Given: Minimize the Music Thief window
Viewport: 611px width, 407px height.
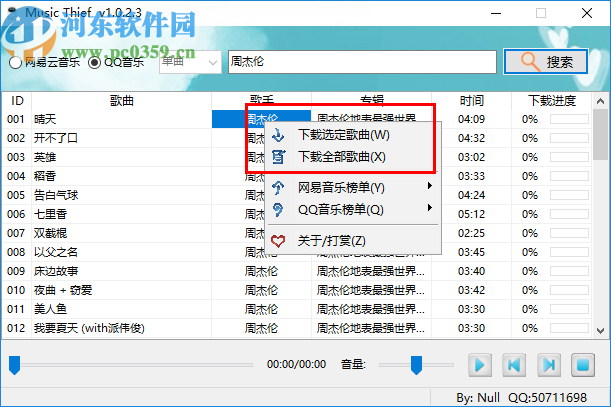Looking at the screenshot, I should 496,13.
